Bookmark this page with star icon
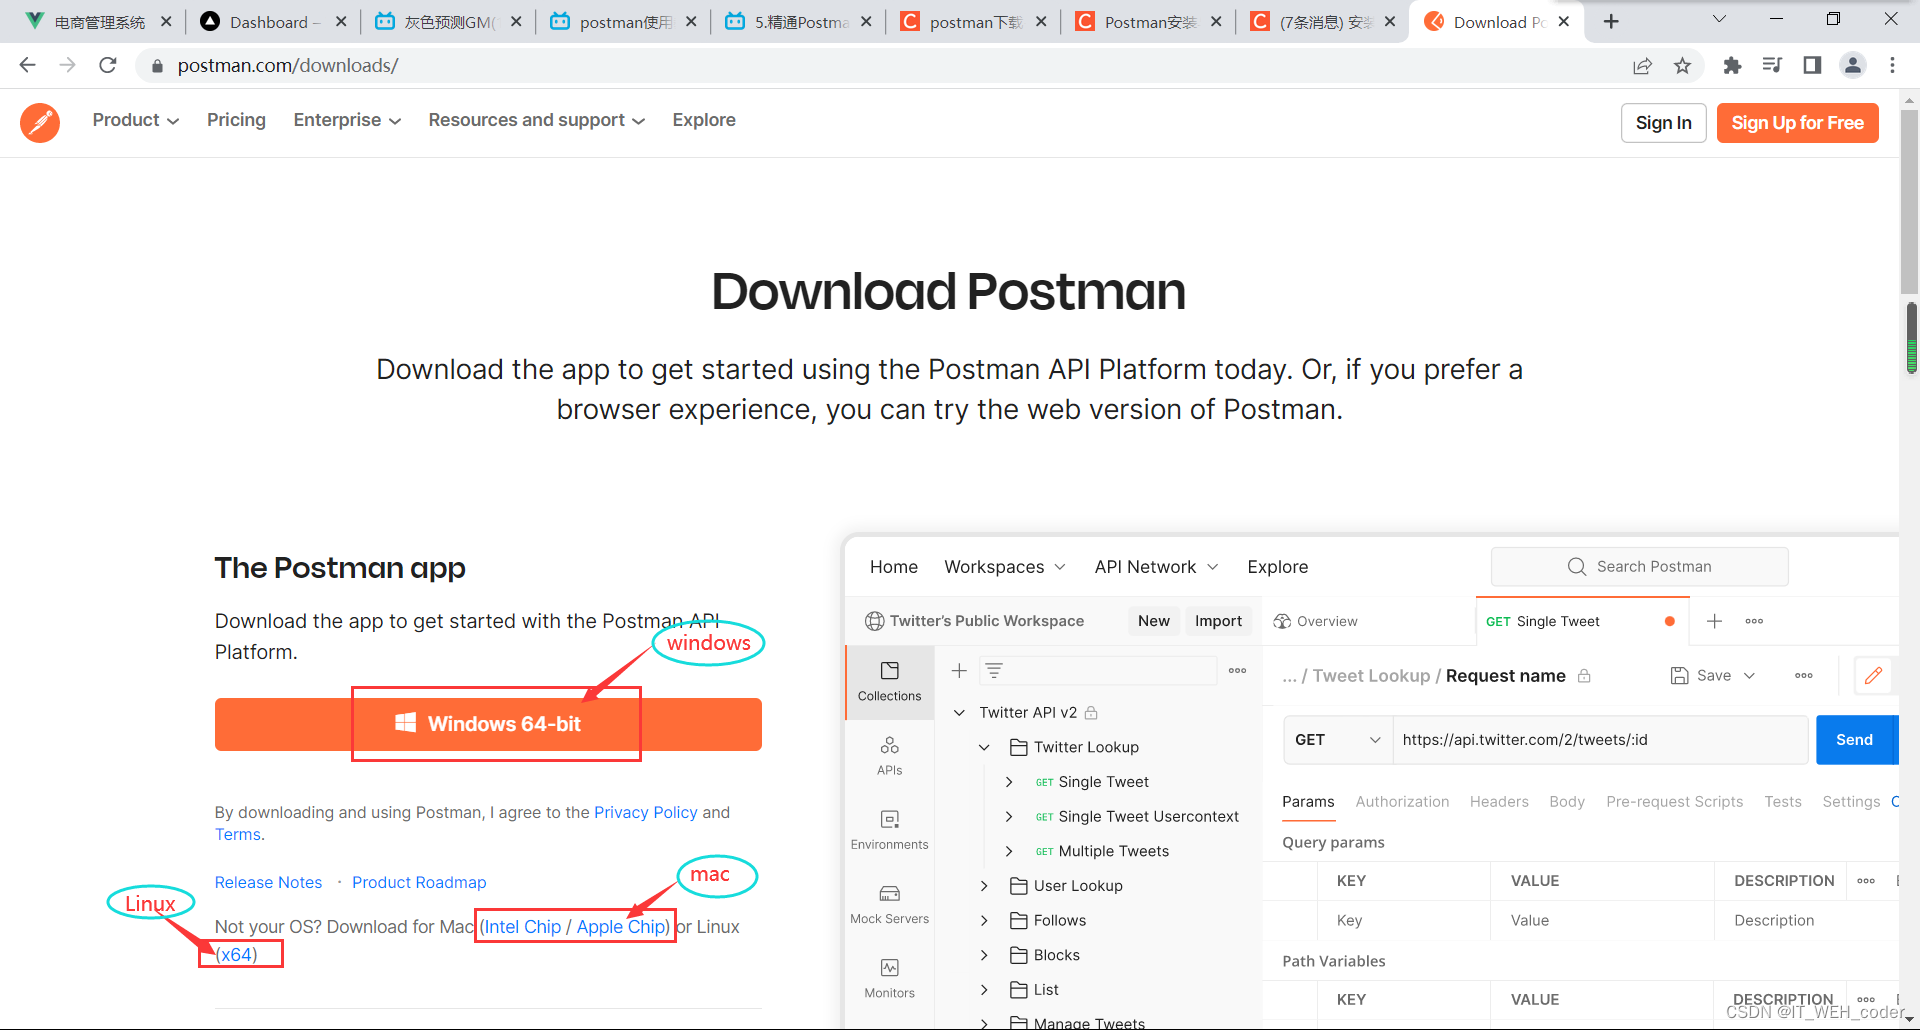The height and width of the screenshot is (1030, 1920). pos(1683,65)
